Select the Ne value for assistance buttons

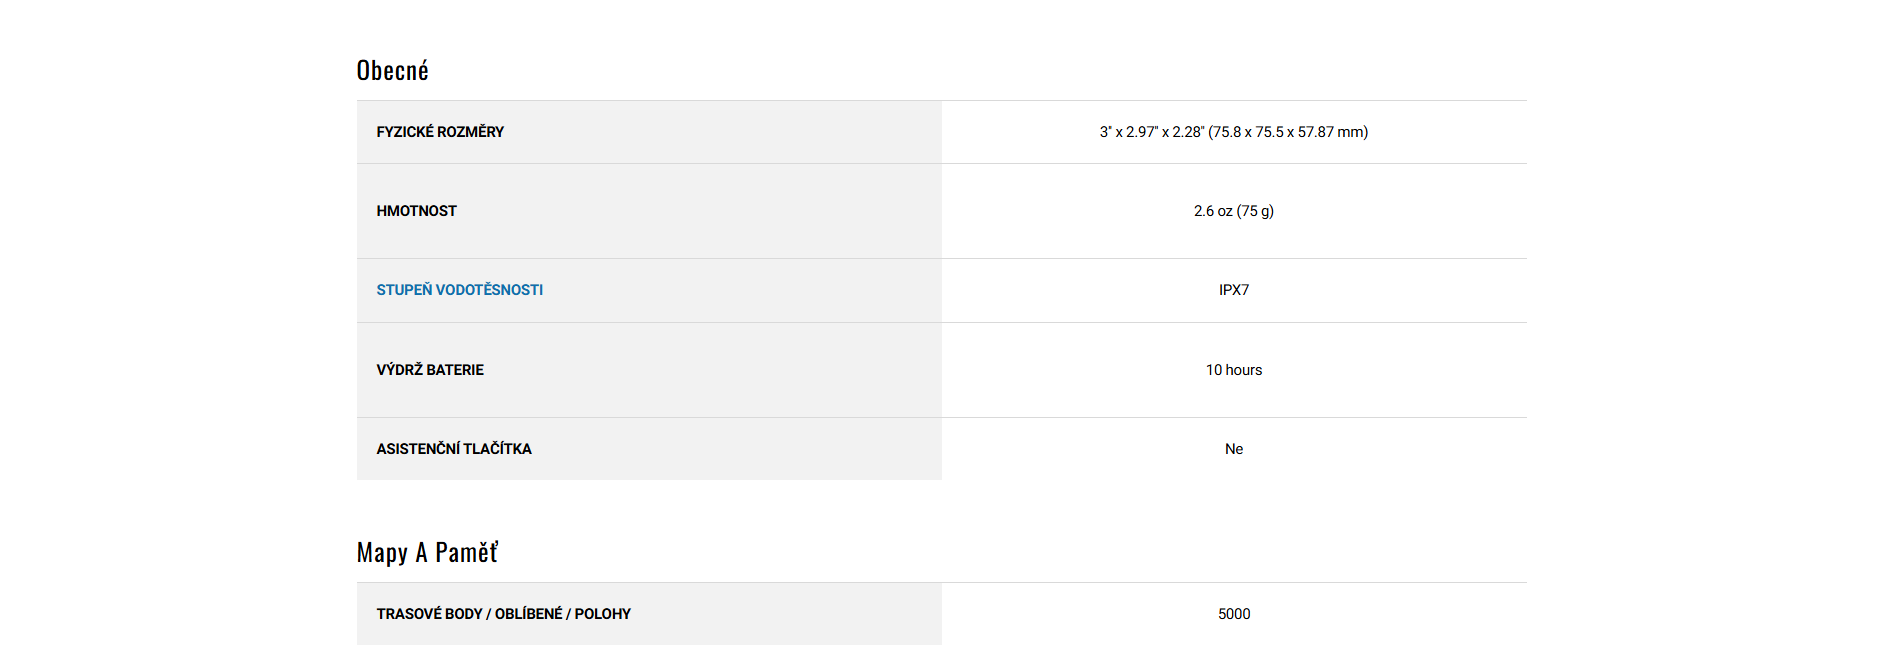coord(1234,449)
